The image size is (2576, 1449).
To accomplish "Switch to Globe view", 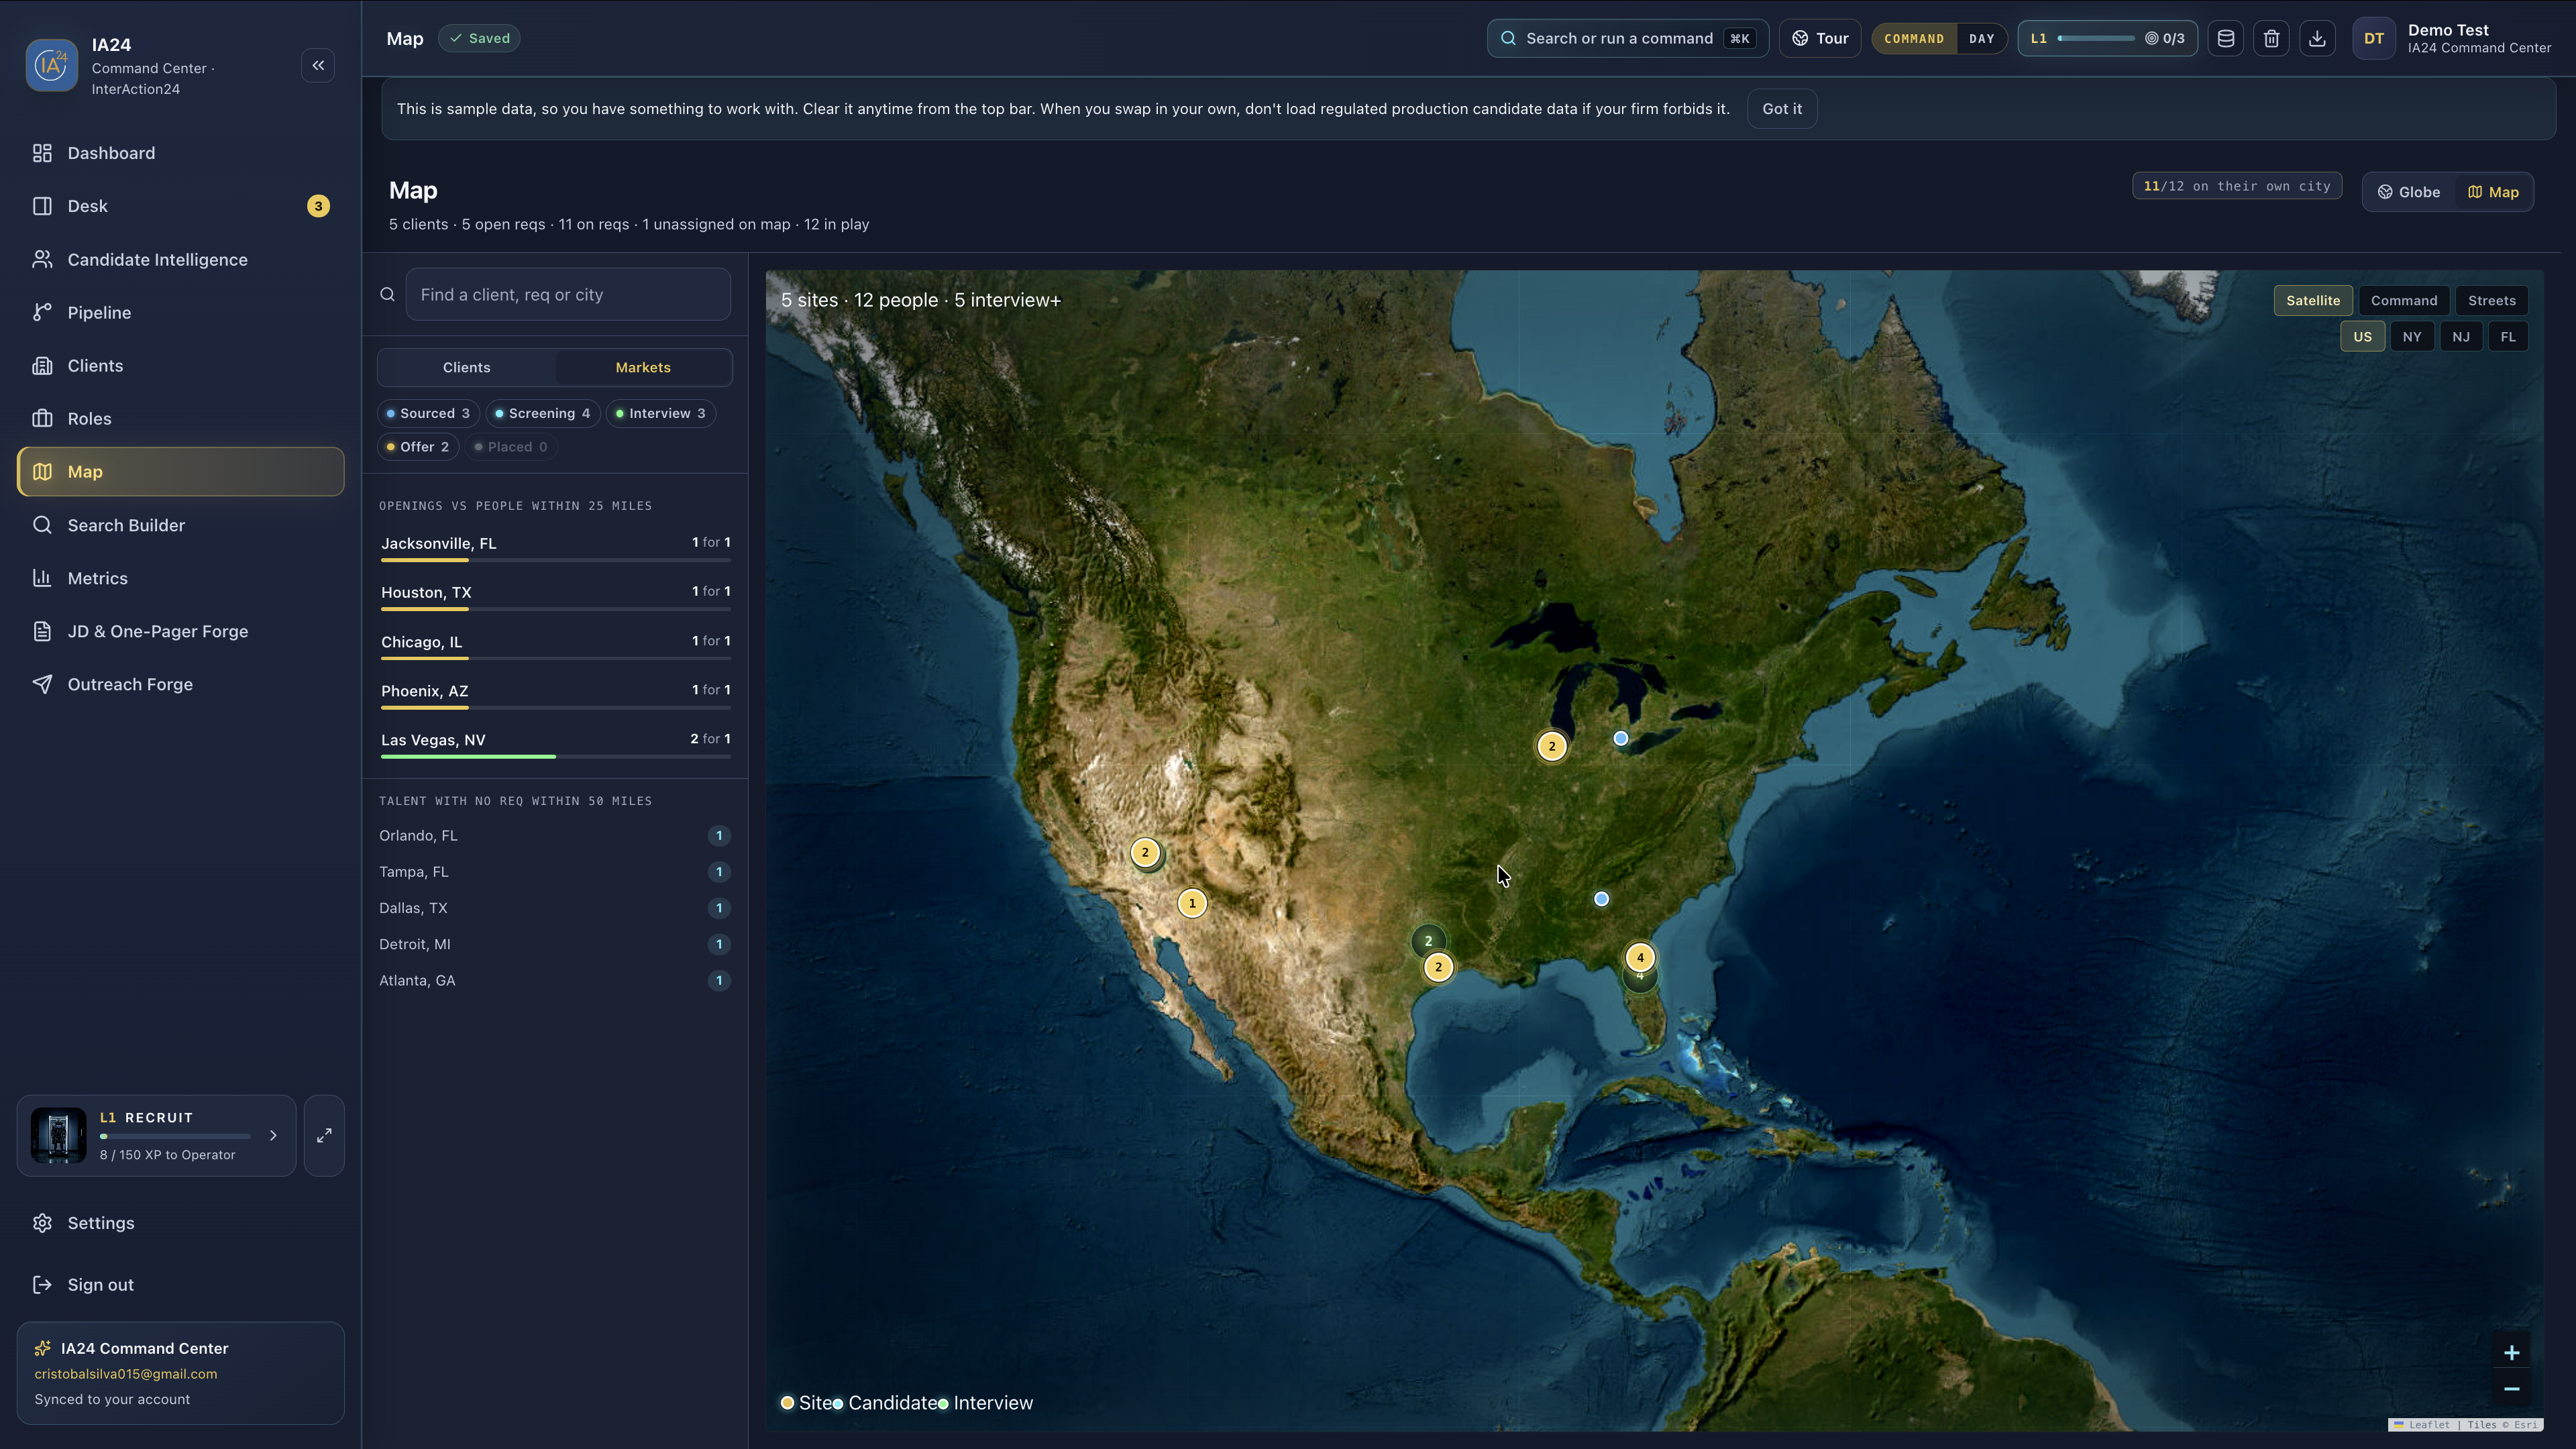I will [2409, 192].
